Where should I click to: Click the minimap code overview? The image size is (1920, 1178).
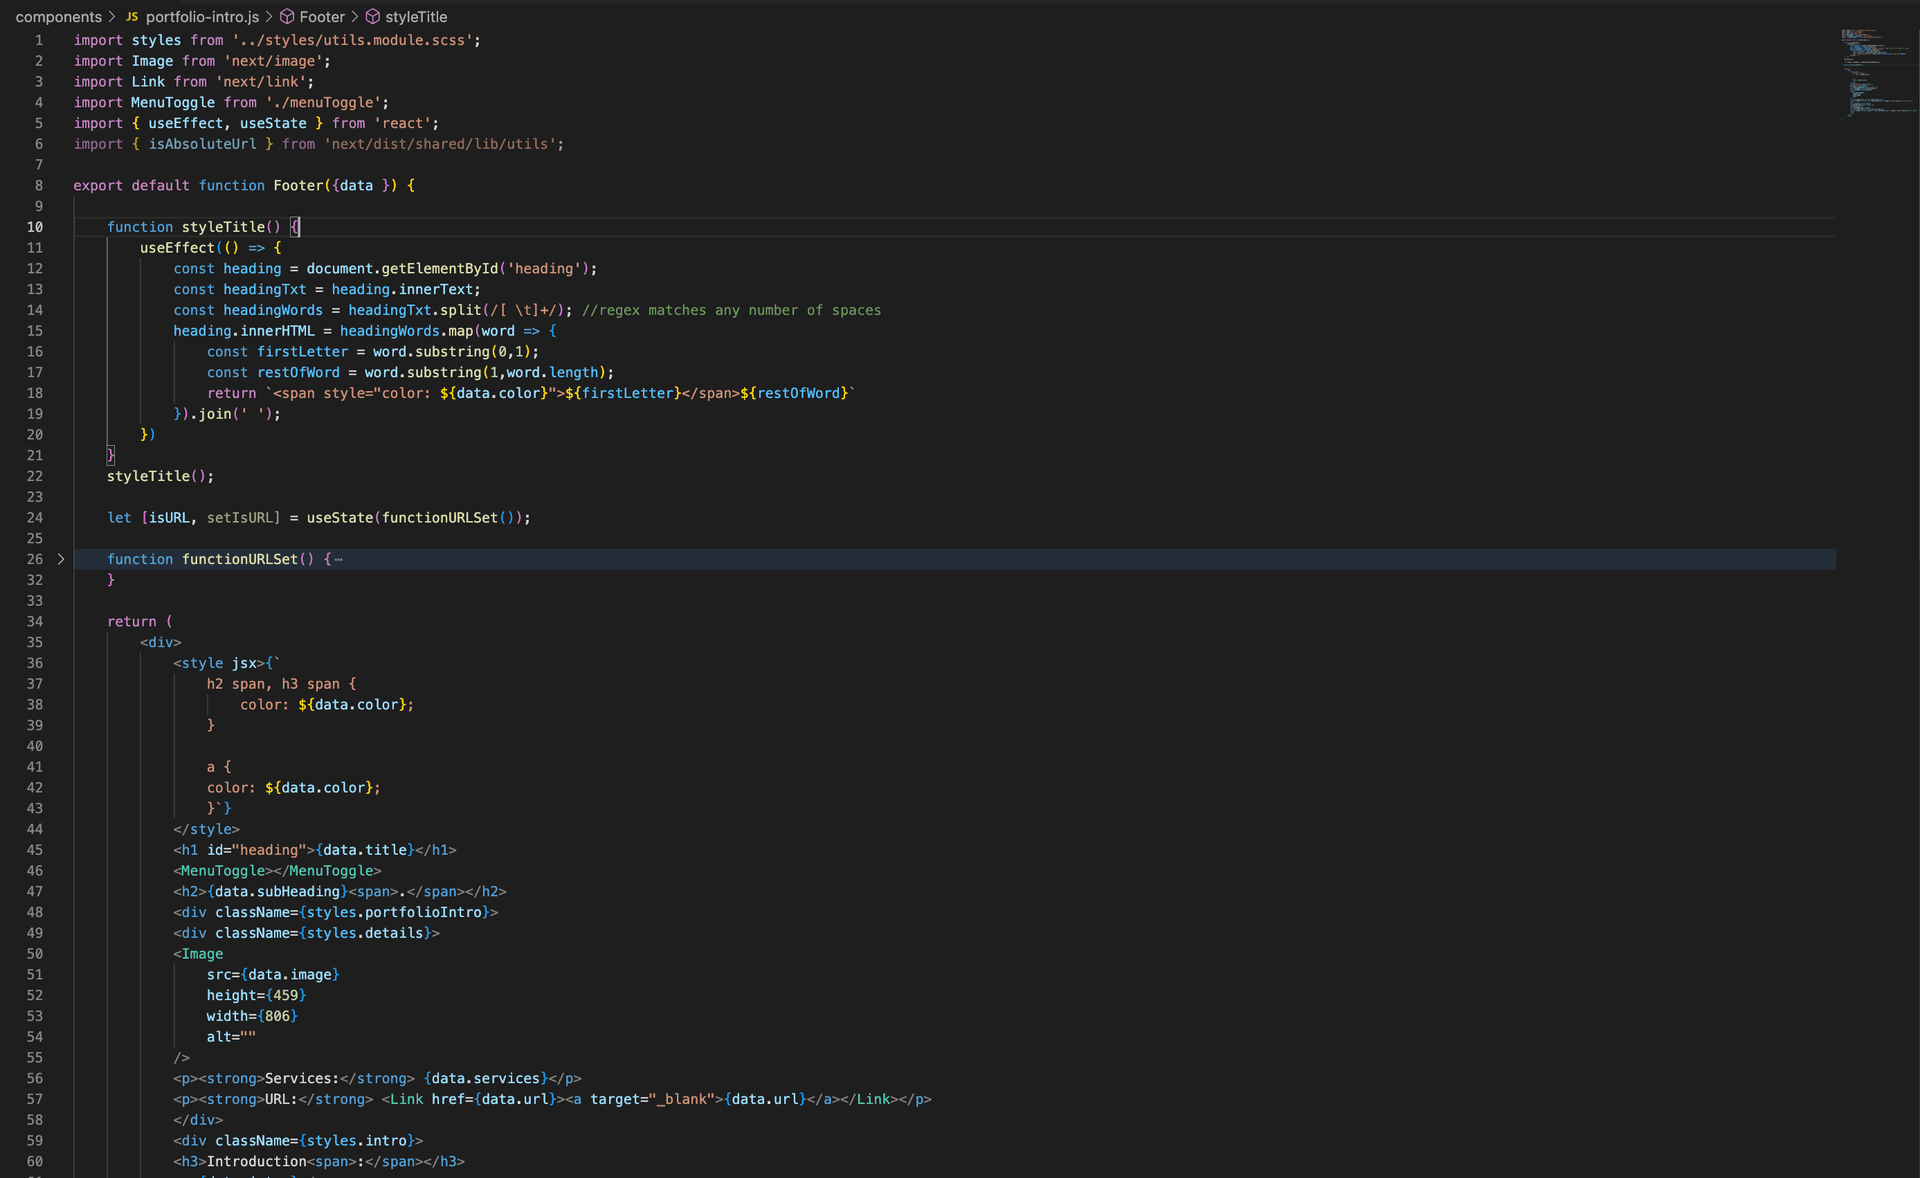pyautogui.click(x=1876, y=75)
